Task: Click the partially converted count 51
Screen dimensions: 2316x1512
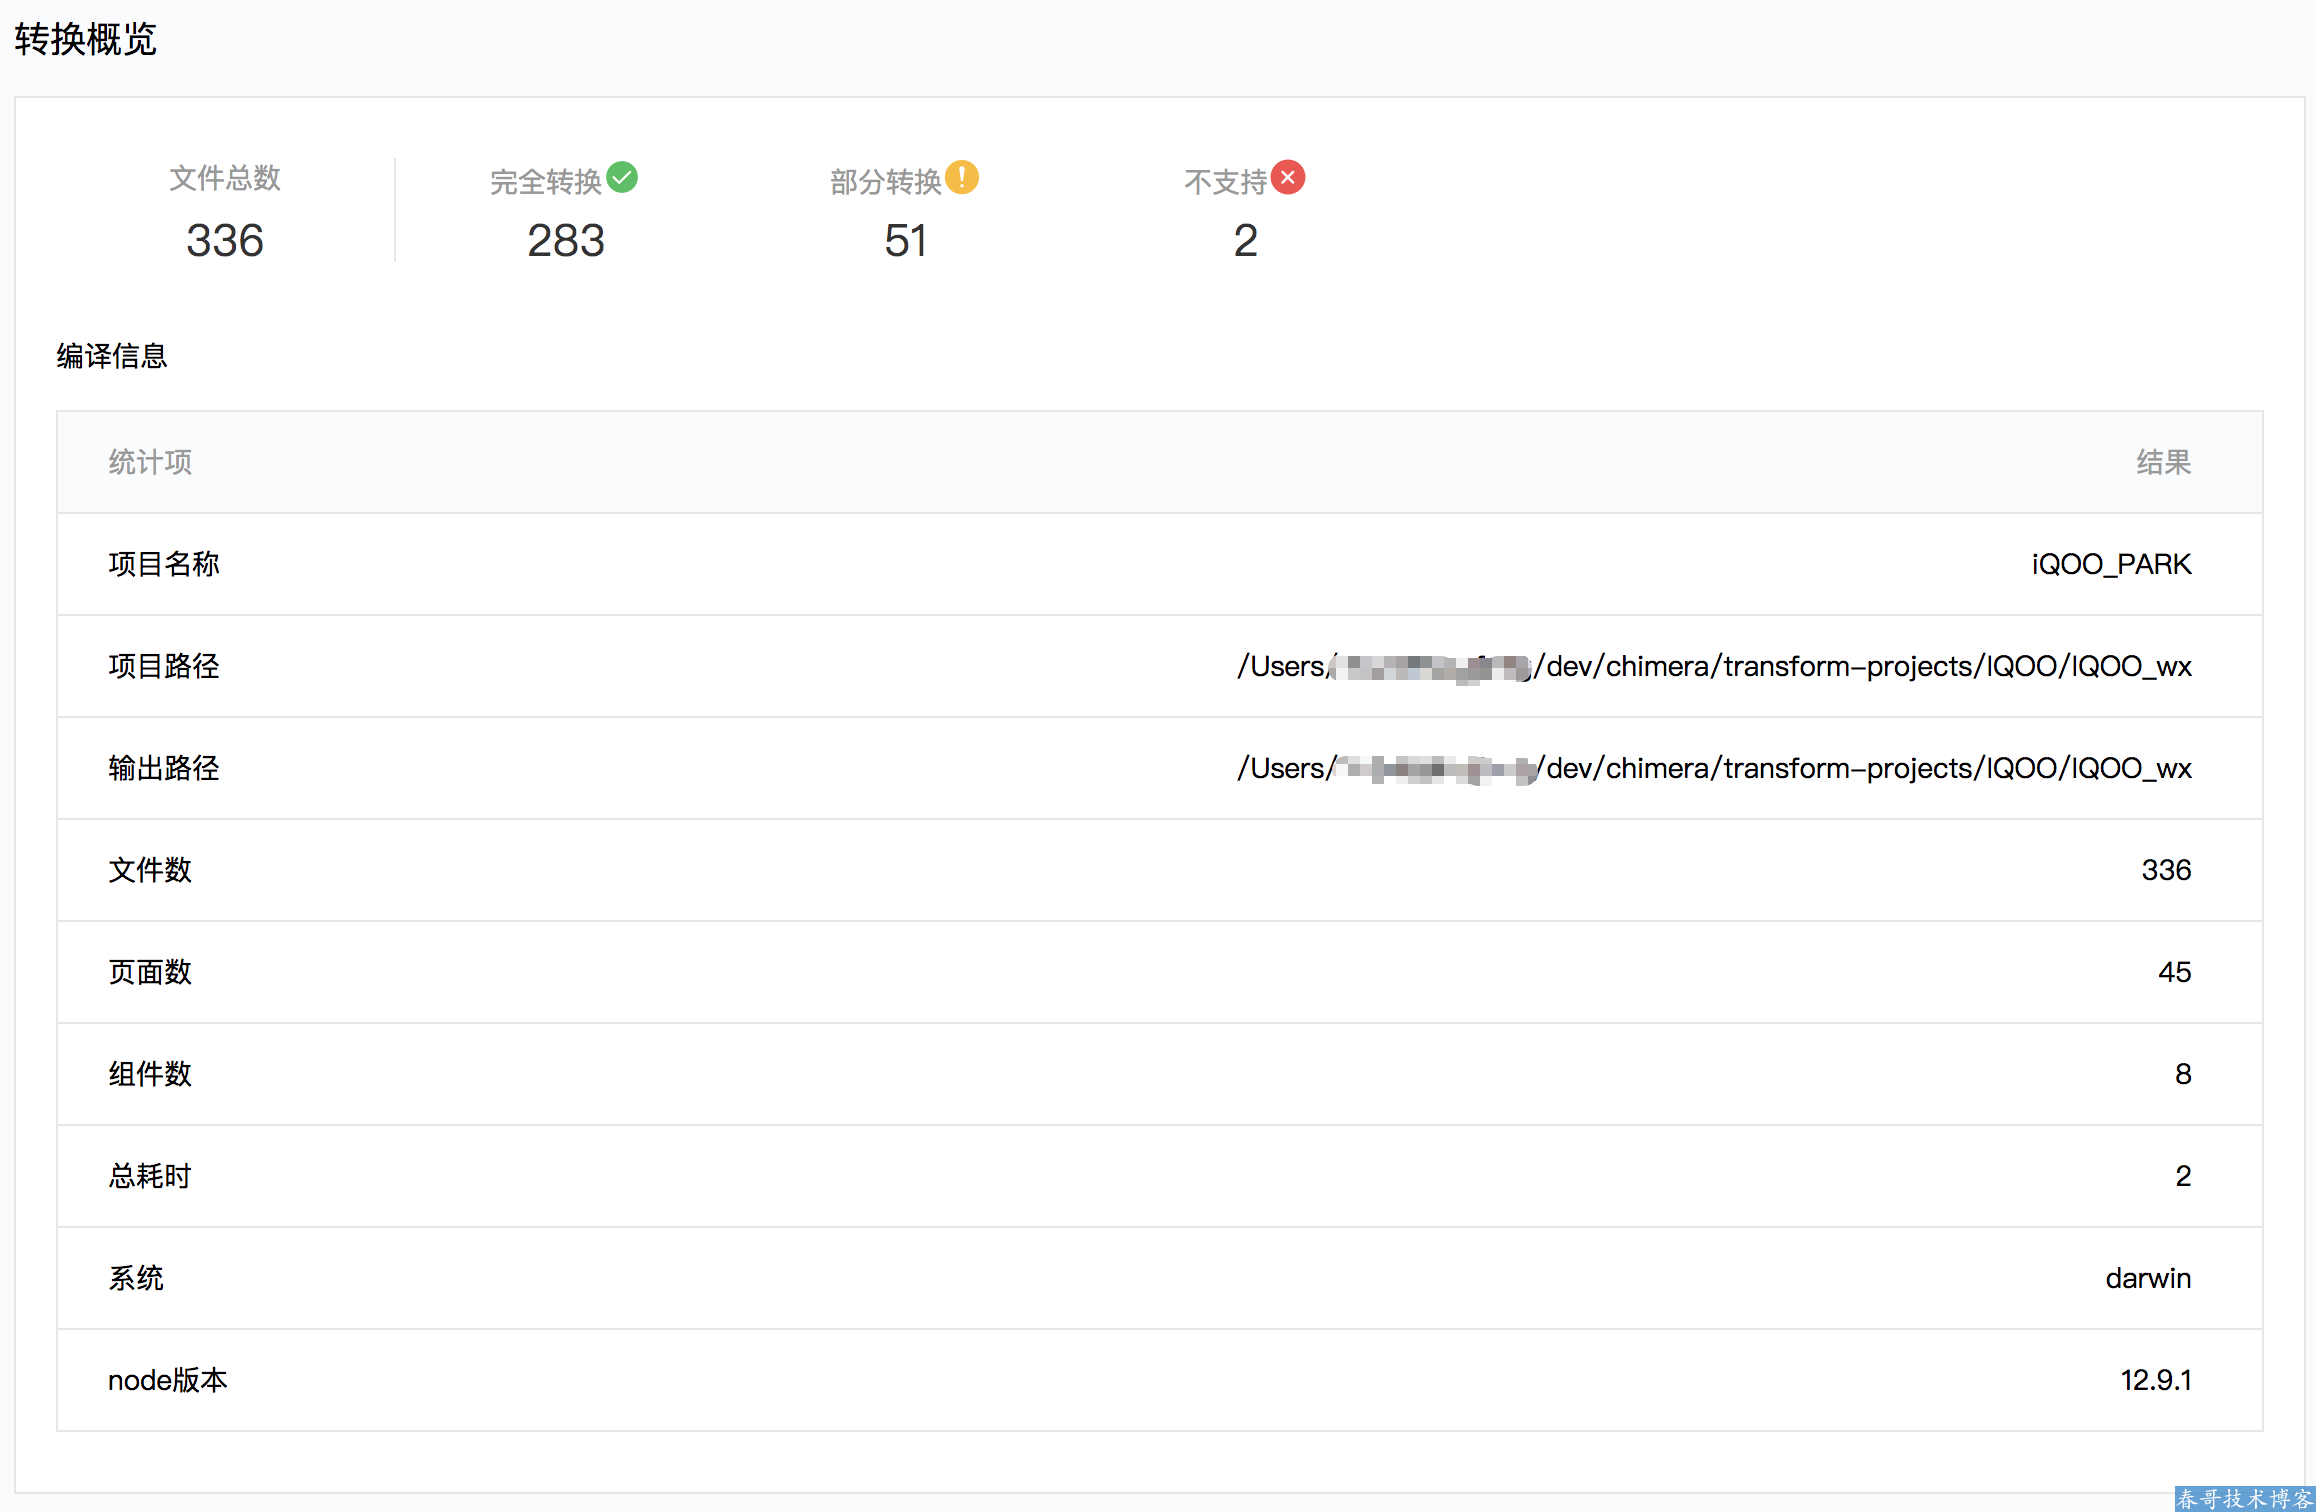Action: [906, 241]
